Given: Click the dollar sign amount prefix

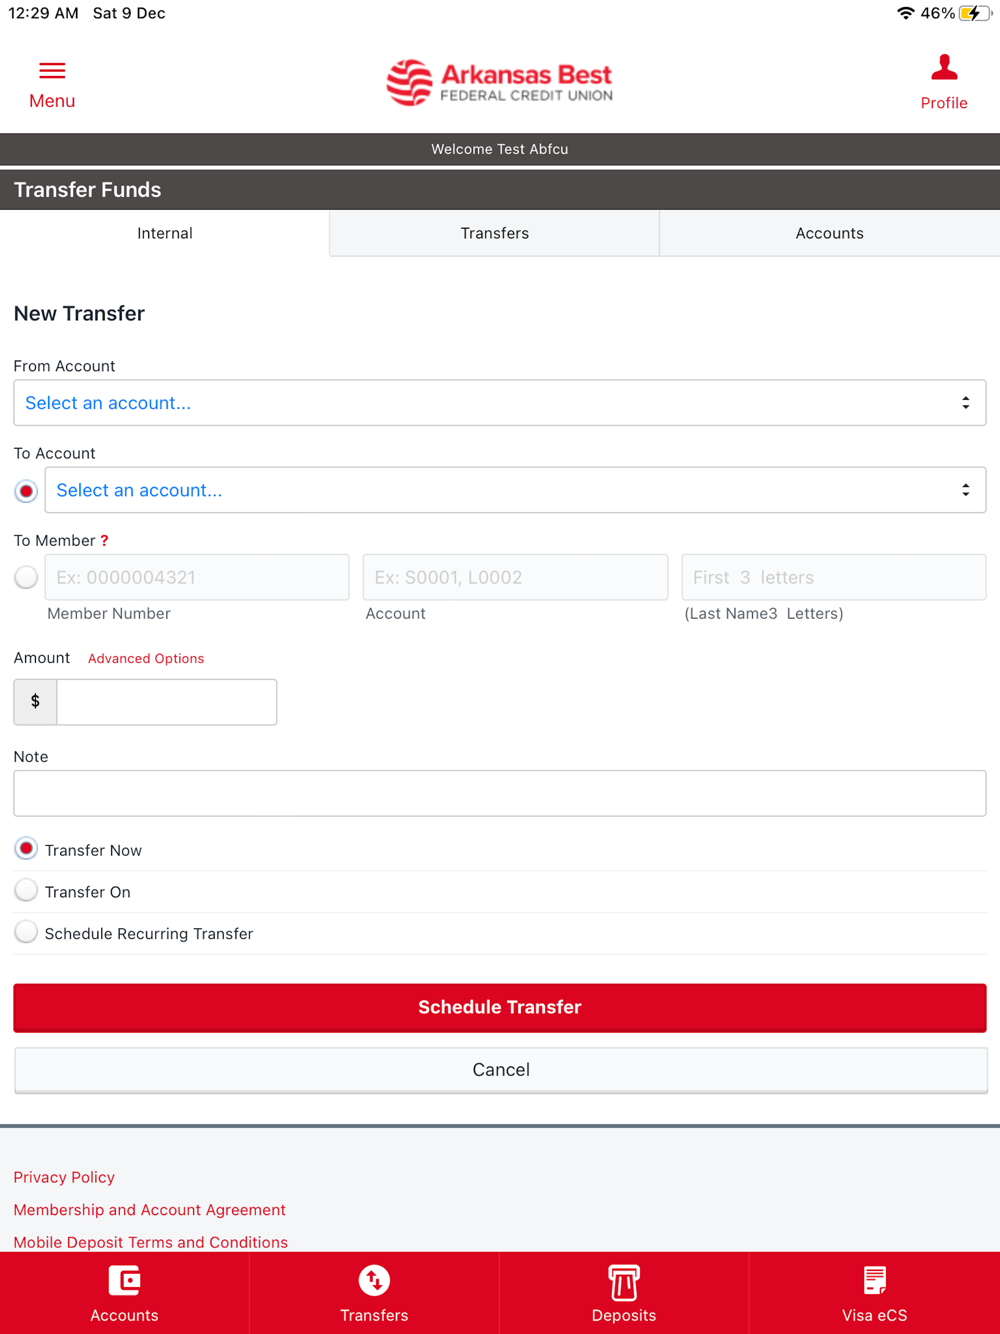Looking at the screenshot, I should click(x=35, y=702).
